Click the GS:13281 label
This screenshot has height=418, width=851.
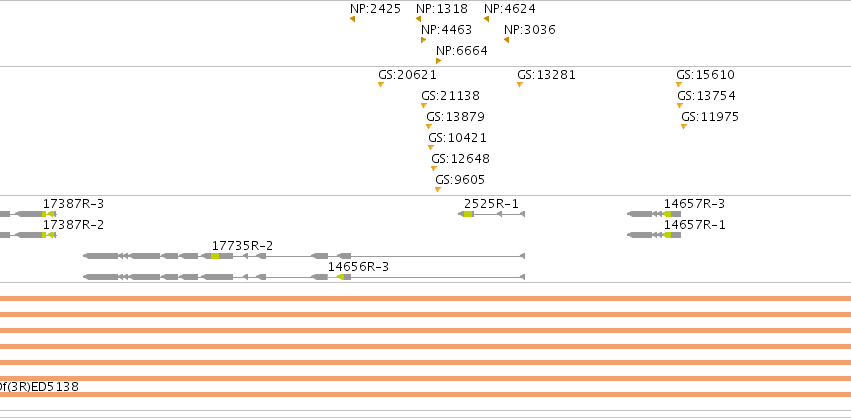[x=546, y=74]
